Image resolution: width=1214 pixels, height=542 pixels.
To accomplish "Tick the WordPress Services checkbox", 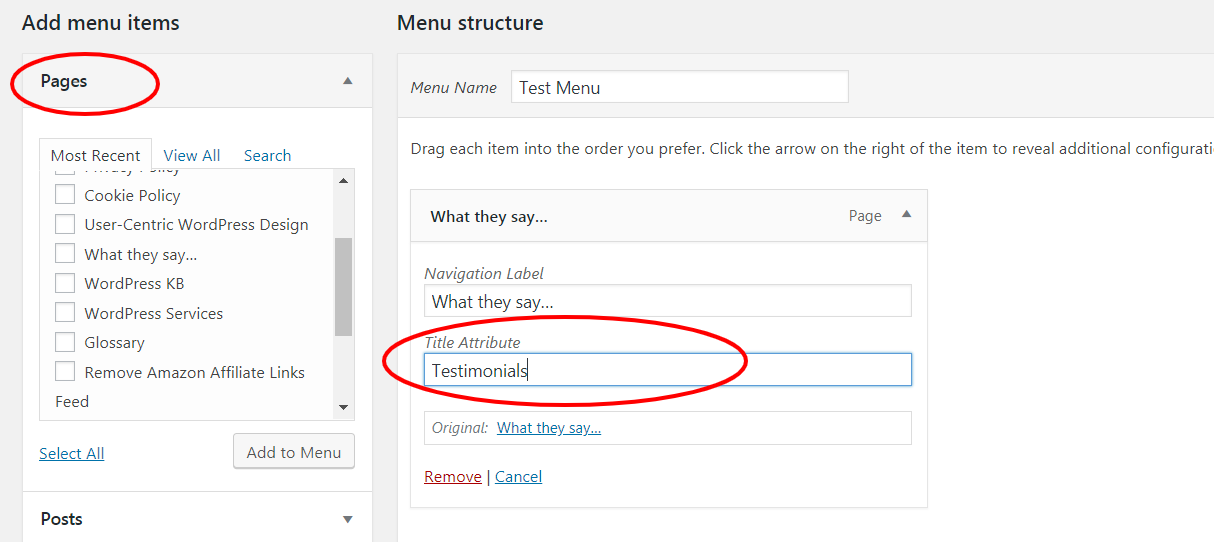I will [65, 313].
